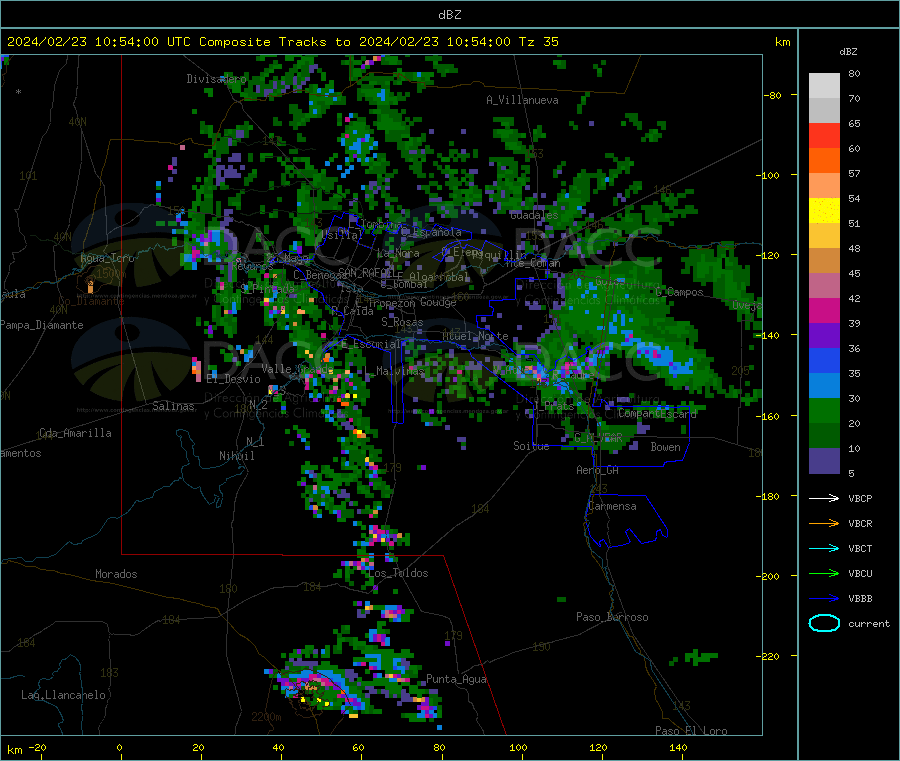
Task: Click the -80 tick on the vertical axis
Action: pyautogui.click(x=772, y=95)
